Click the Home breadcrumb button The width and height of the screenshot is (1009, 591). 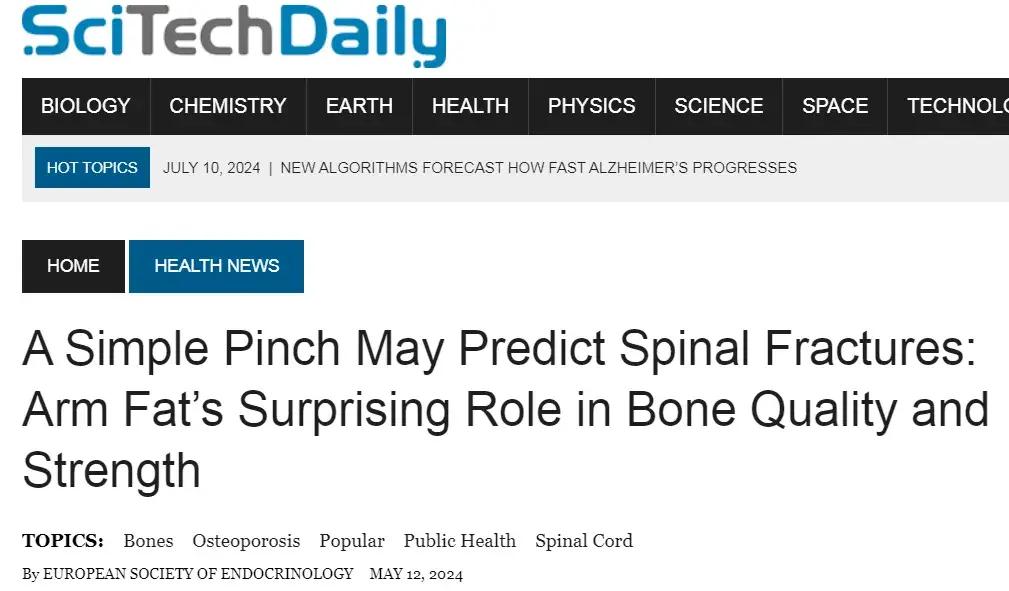pyautogui.click(x=73, y=266)
